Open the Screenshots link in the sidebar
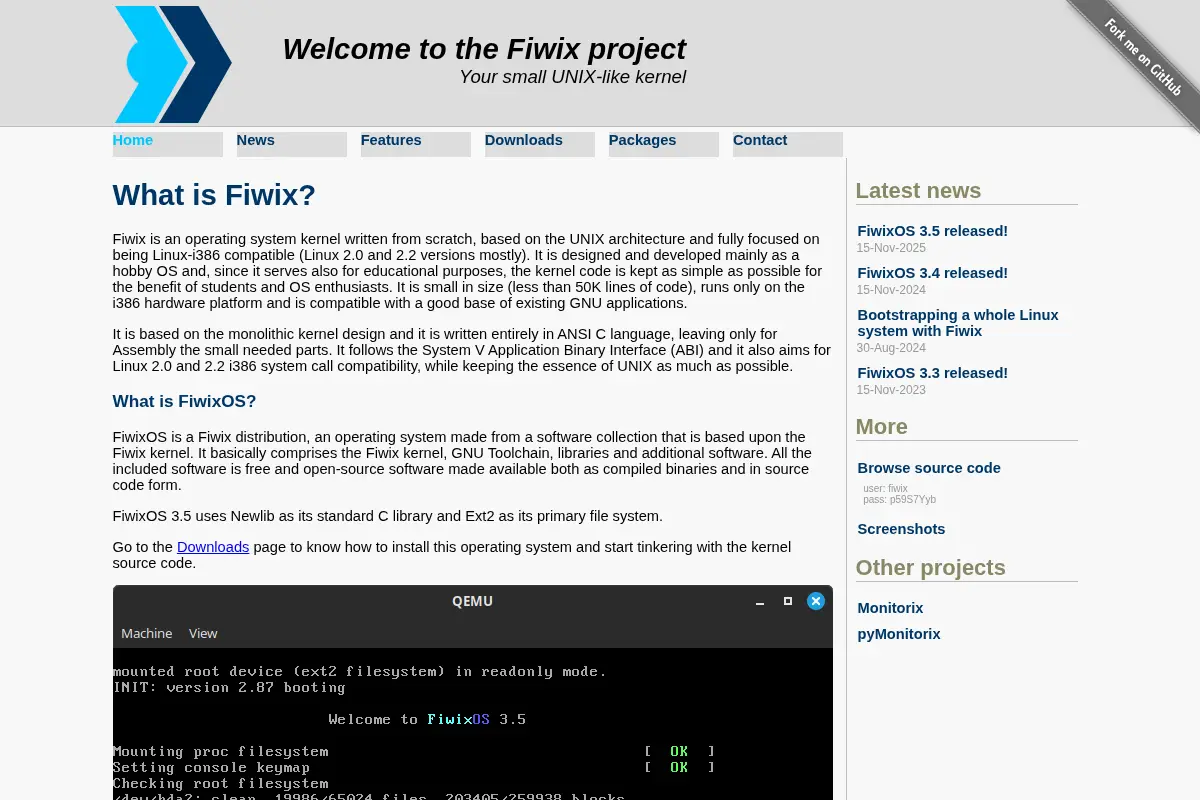Viewport: 1200px width, 800px height. [901, 529]
